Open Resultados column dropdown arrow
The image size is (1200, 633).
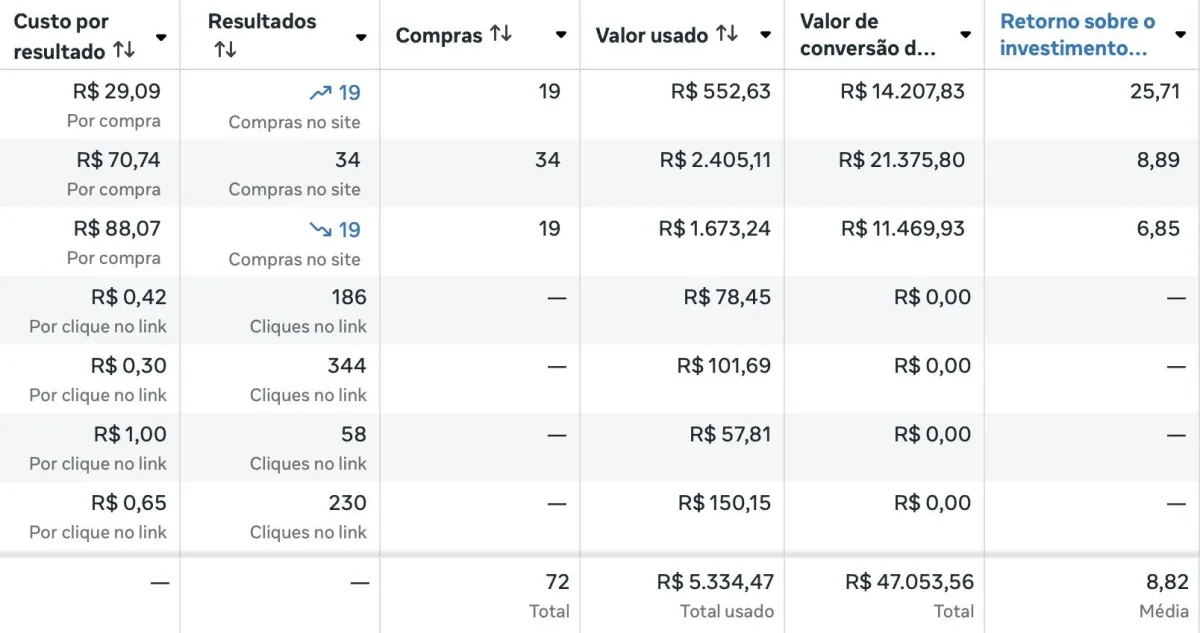click(x=361, y=37)
